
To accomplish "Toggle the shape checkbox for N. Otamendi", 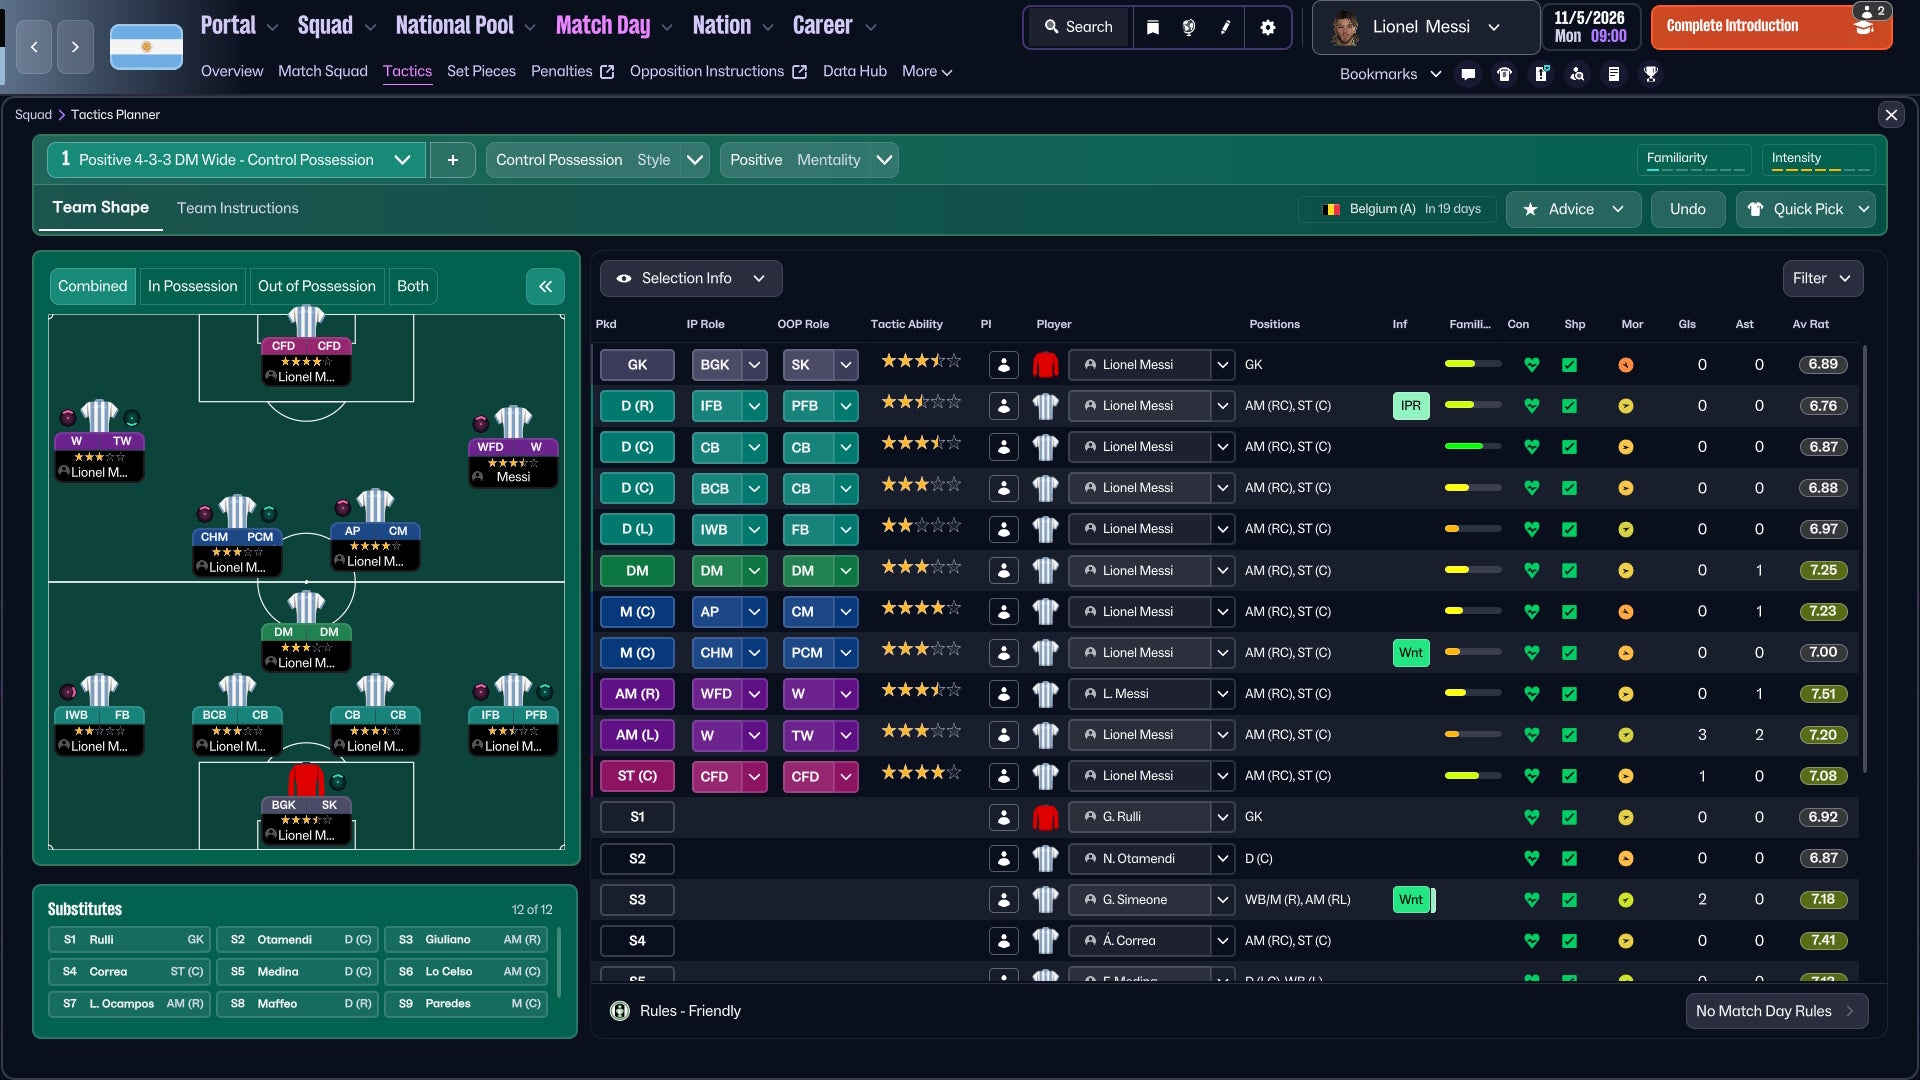I will coord(1570,859).
